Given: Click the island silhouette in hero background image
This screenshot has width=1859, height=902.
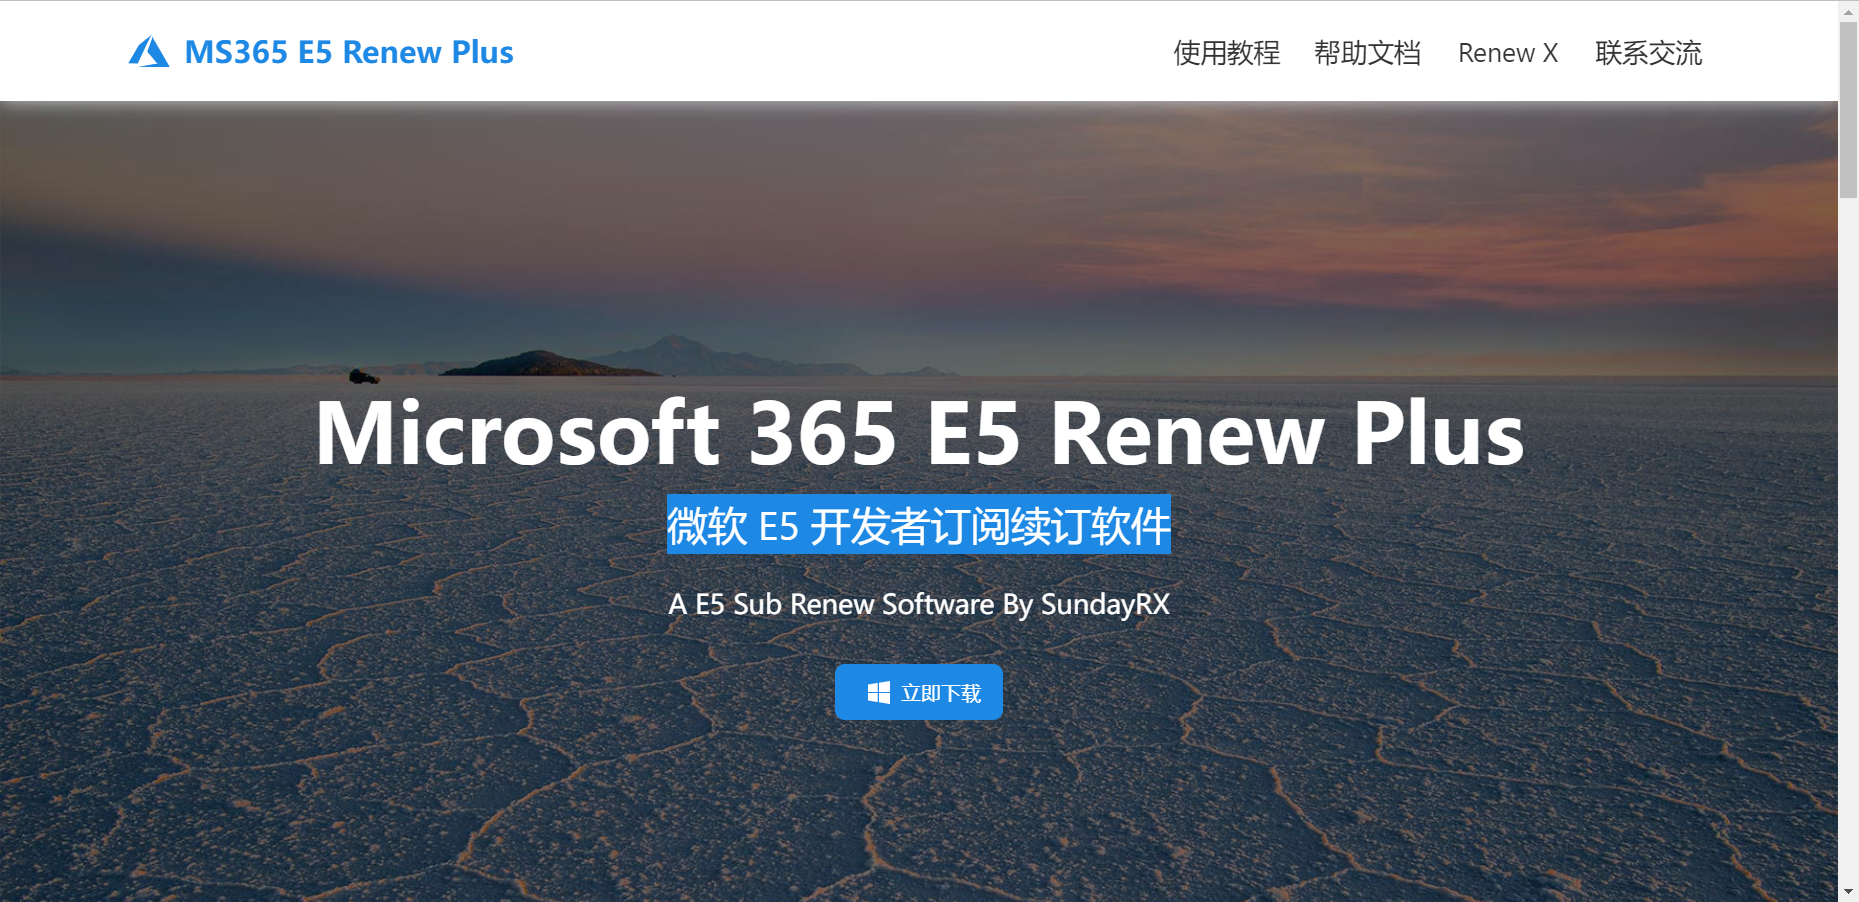Looking at the screenshot, I should (545, 363).
